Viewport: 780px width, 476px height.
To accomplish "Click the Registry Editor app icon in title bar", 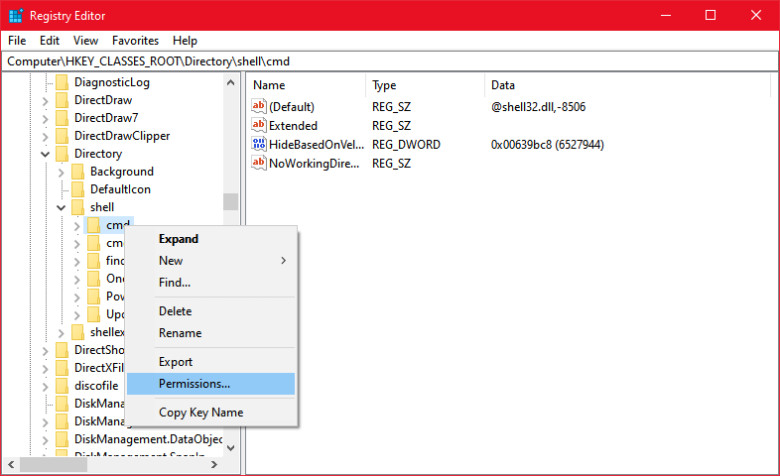I will coord(15,15).
